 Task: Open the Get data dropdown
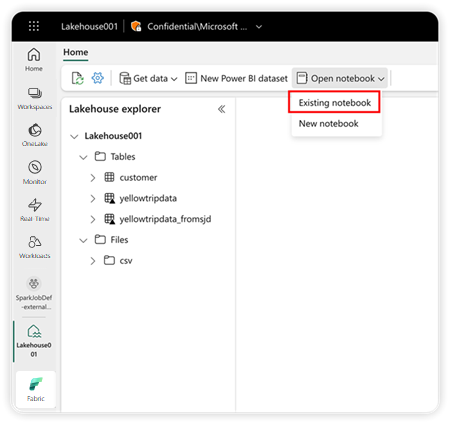coord(148,79)
